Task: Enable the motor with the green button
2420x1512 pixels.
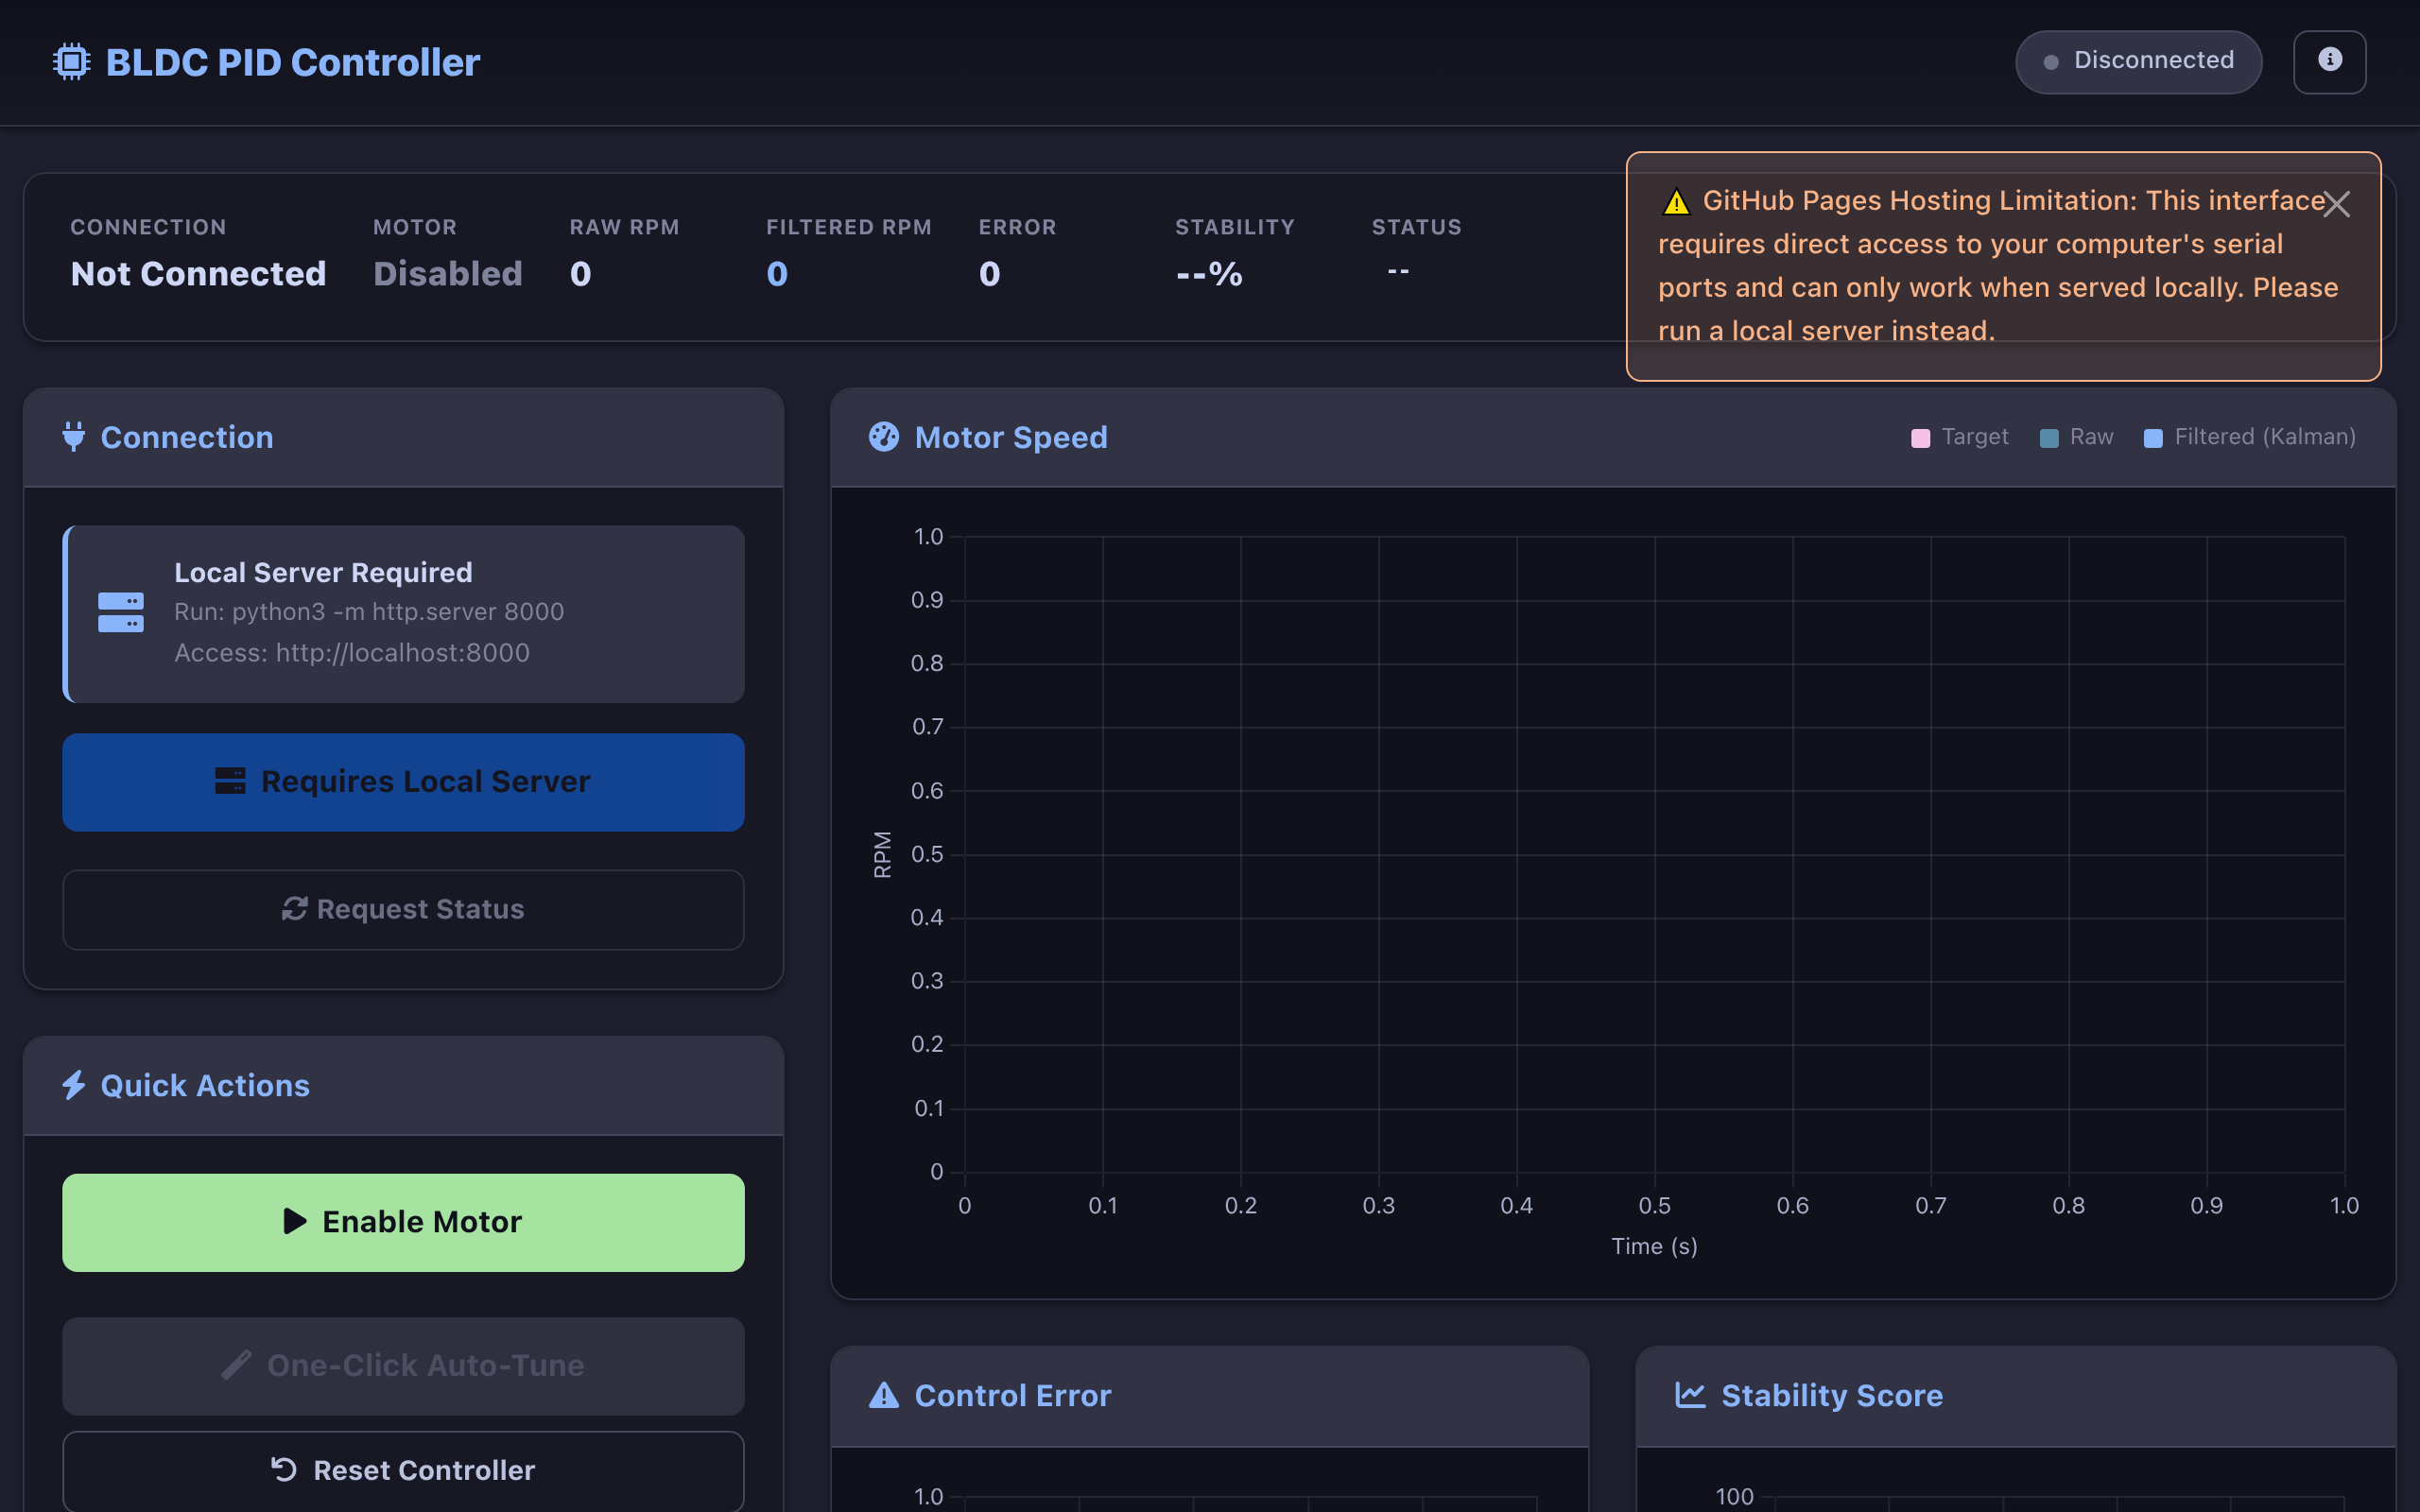Action: pos(403,1221)
